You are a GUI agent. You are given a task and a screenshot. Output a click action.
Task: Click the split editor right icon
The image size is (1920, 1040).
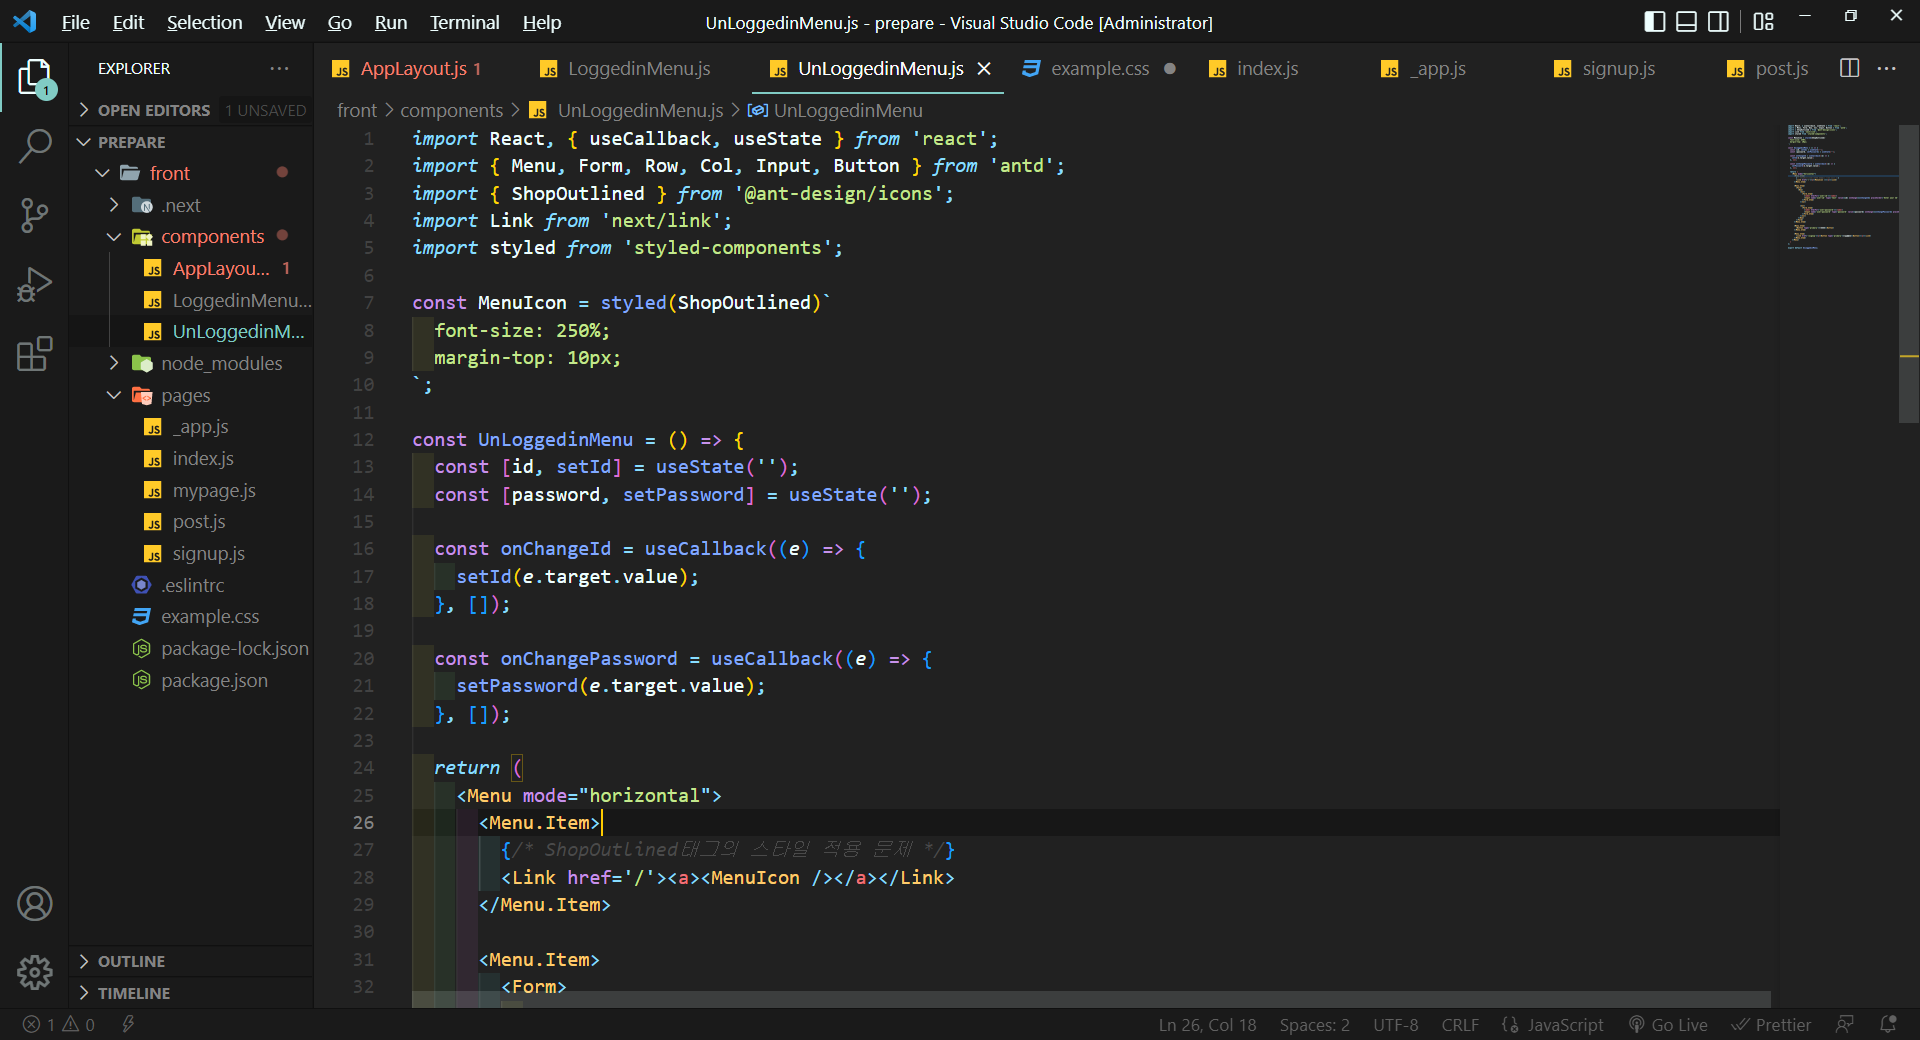[1849, 68]
